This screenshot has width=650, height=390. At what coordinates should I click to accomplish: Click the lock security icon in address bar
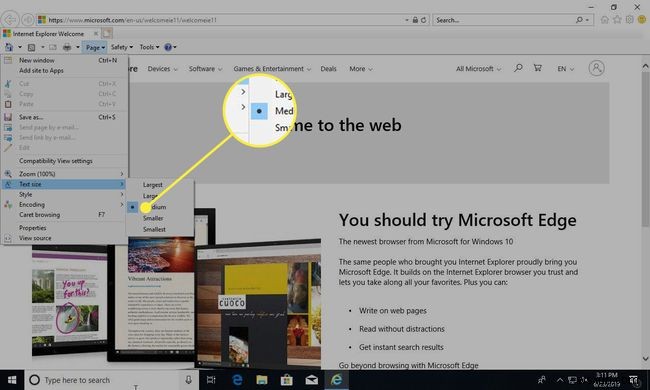415,20
